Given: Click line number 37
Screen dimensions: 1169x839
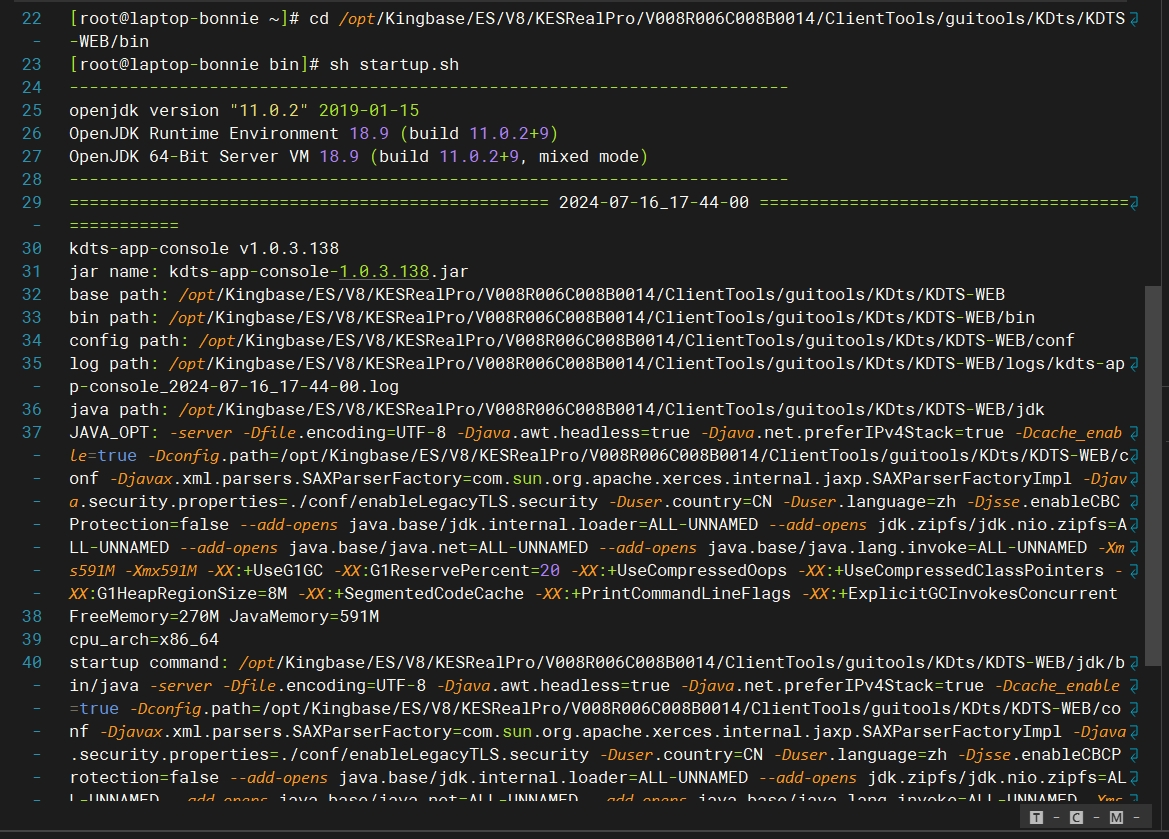Looking at the screenshot, I should [31, 433].
